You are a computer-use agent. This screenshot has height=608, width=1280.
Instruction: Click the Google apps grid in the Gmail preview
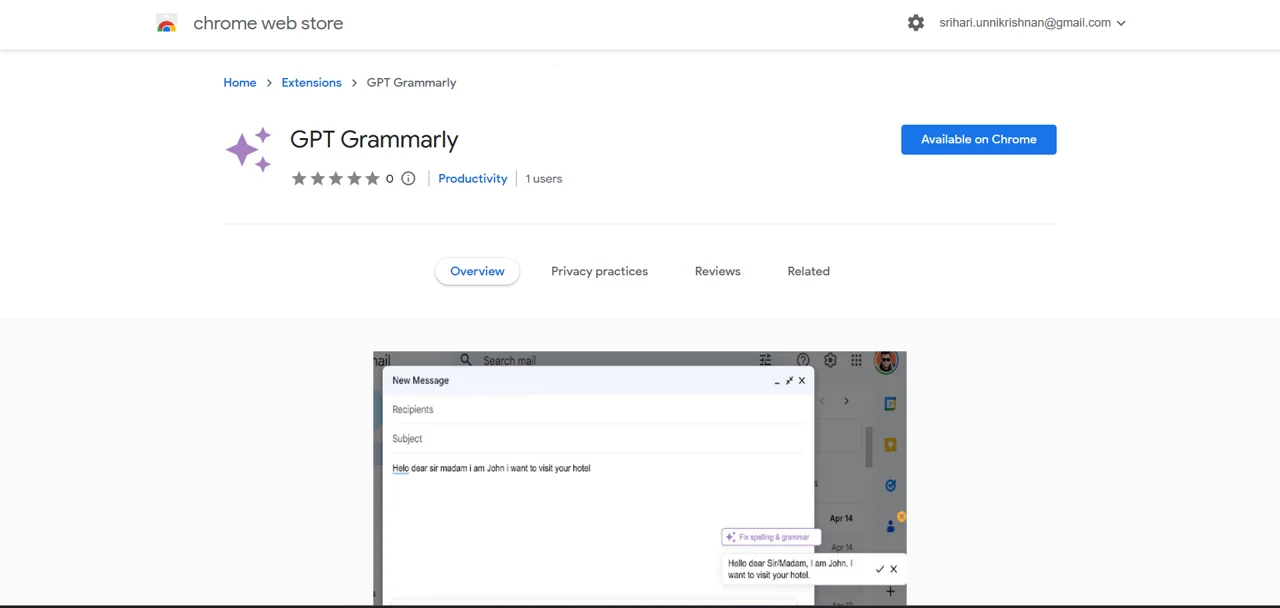pos(856,360)
